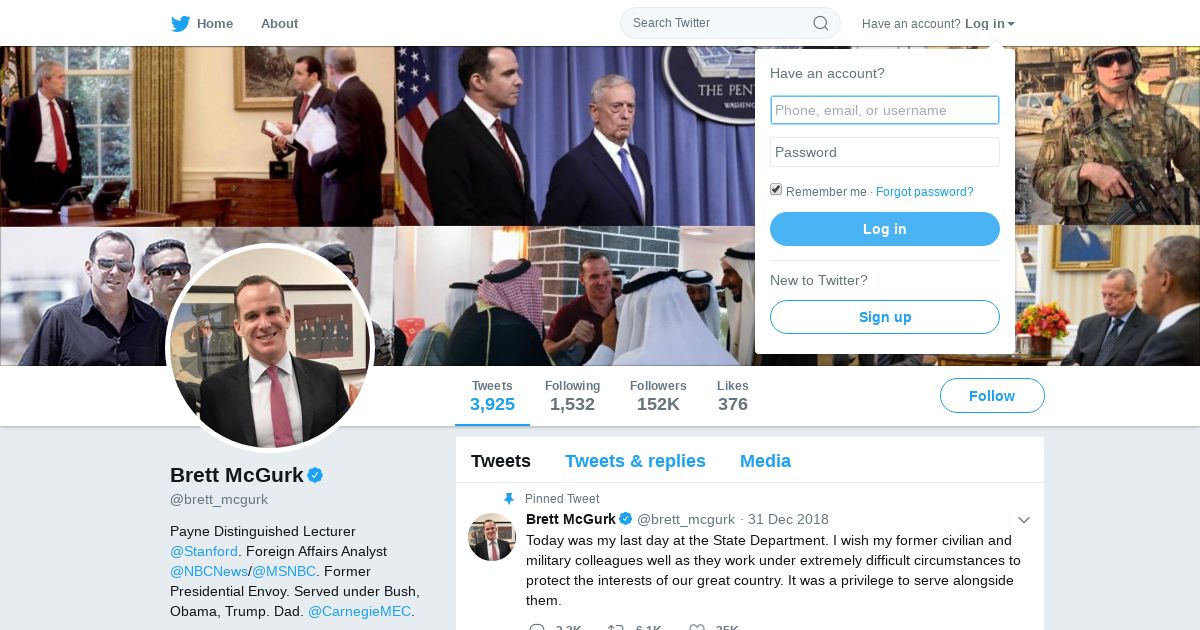Click the pinned tweet pin icon
This screenshot has height=630, width=1200.
(x=509, y=498)
